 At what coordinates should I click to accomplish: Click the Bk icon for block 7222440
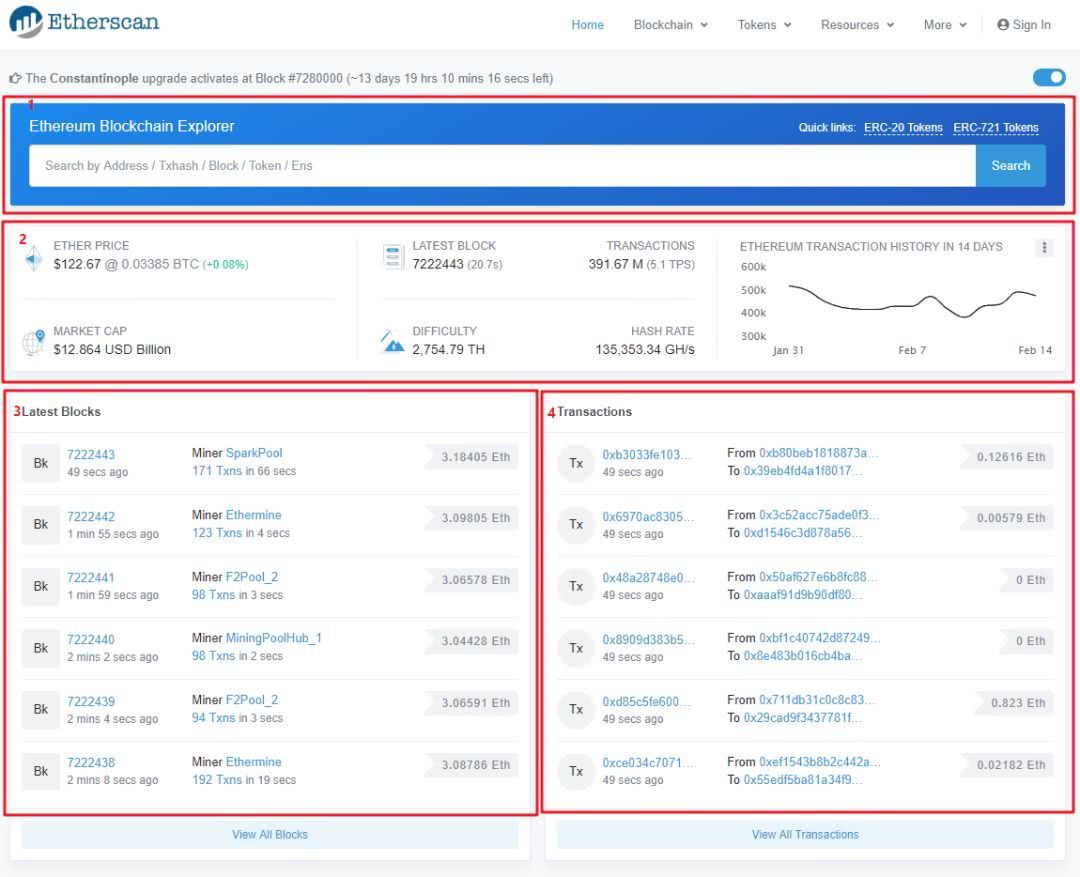point(41,648)
